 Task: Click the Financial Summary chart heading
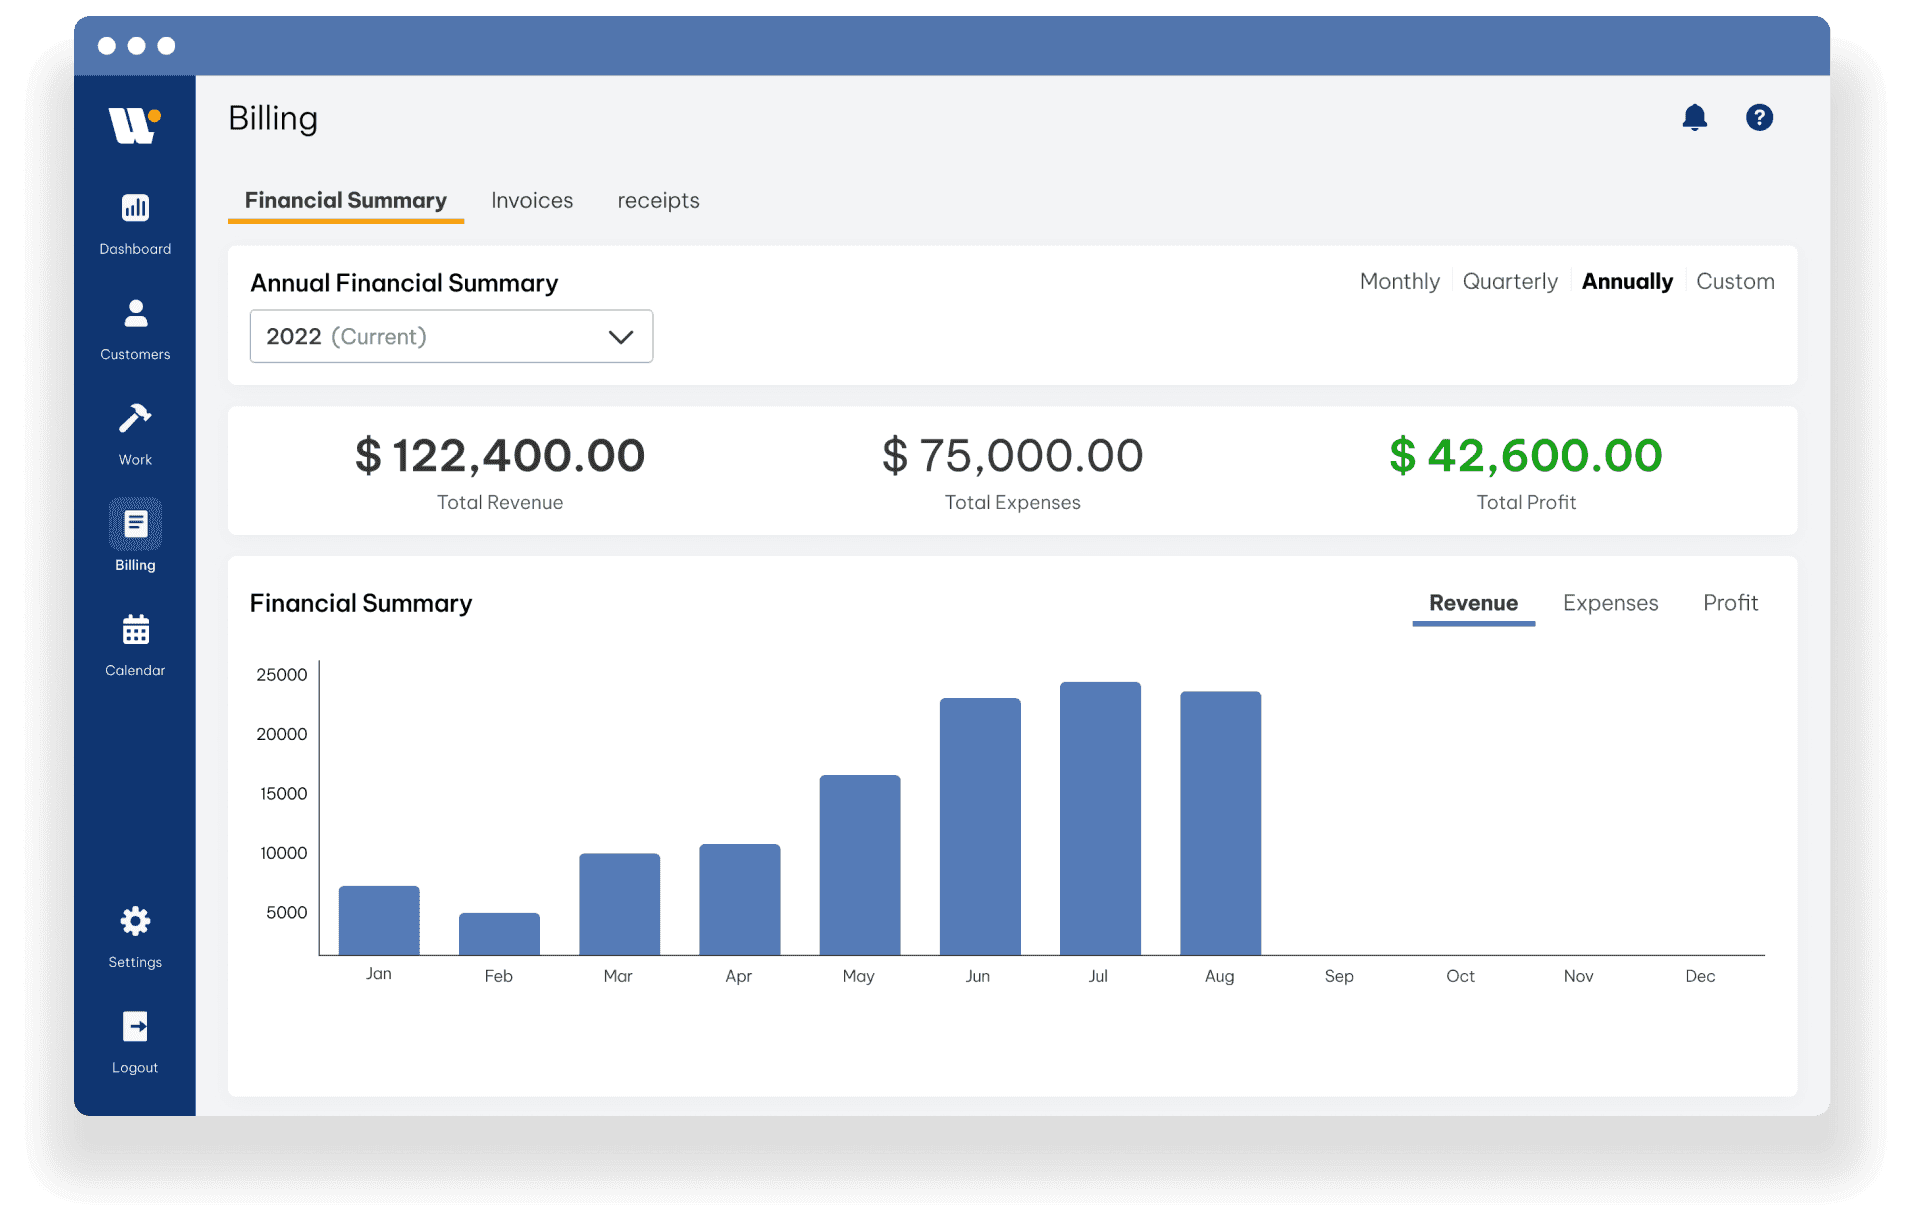tap(361, 604)
